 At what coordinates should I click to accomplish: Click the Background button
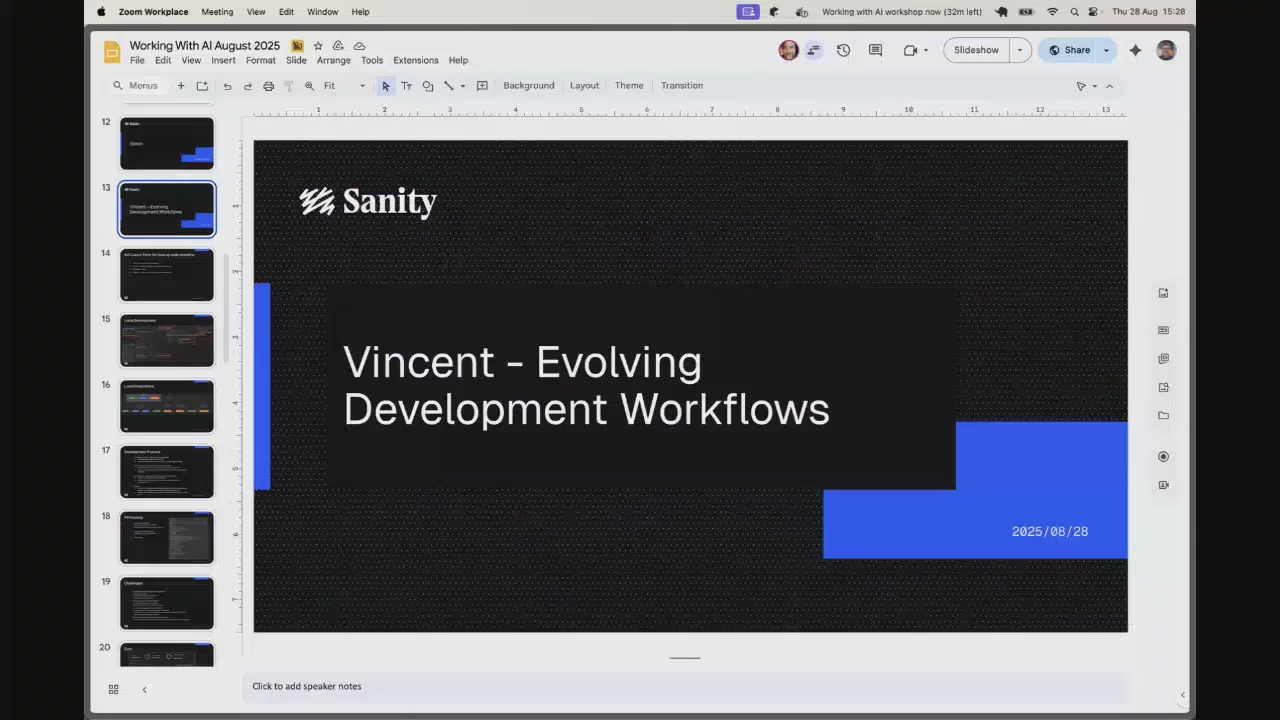[528, 86]
